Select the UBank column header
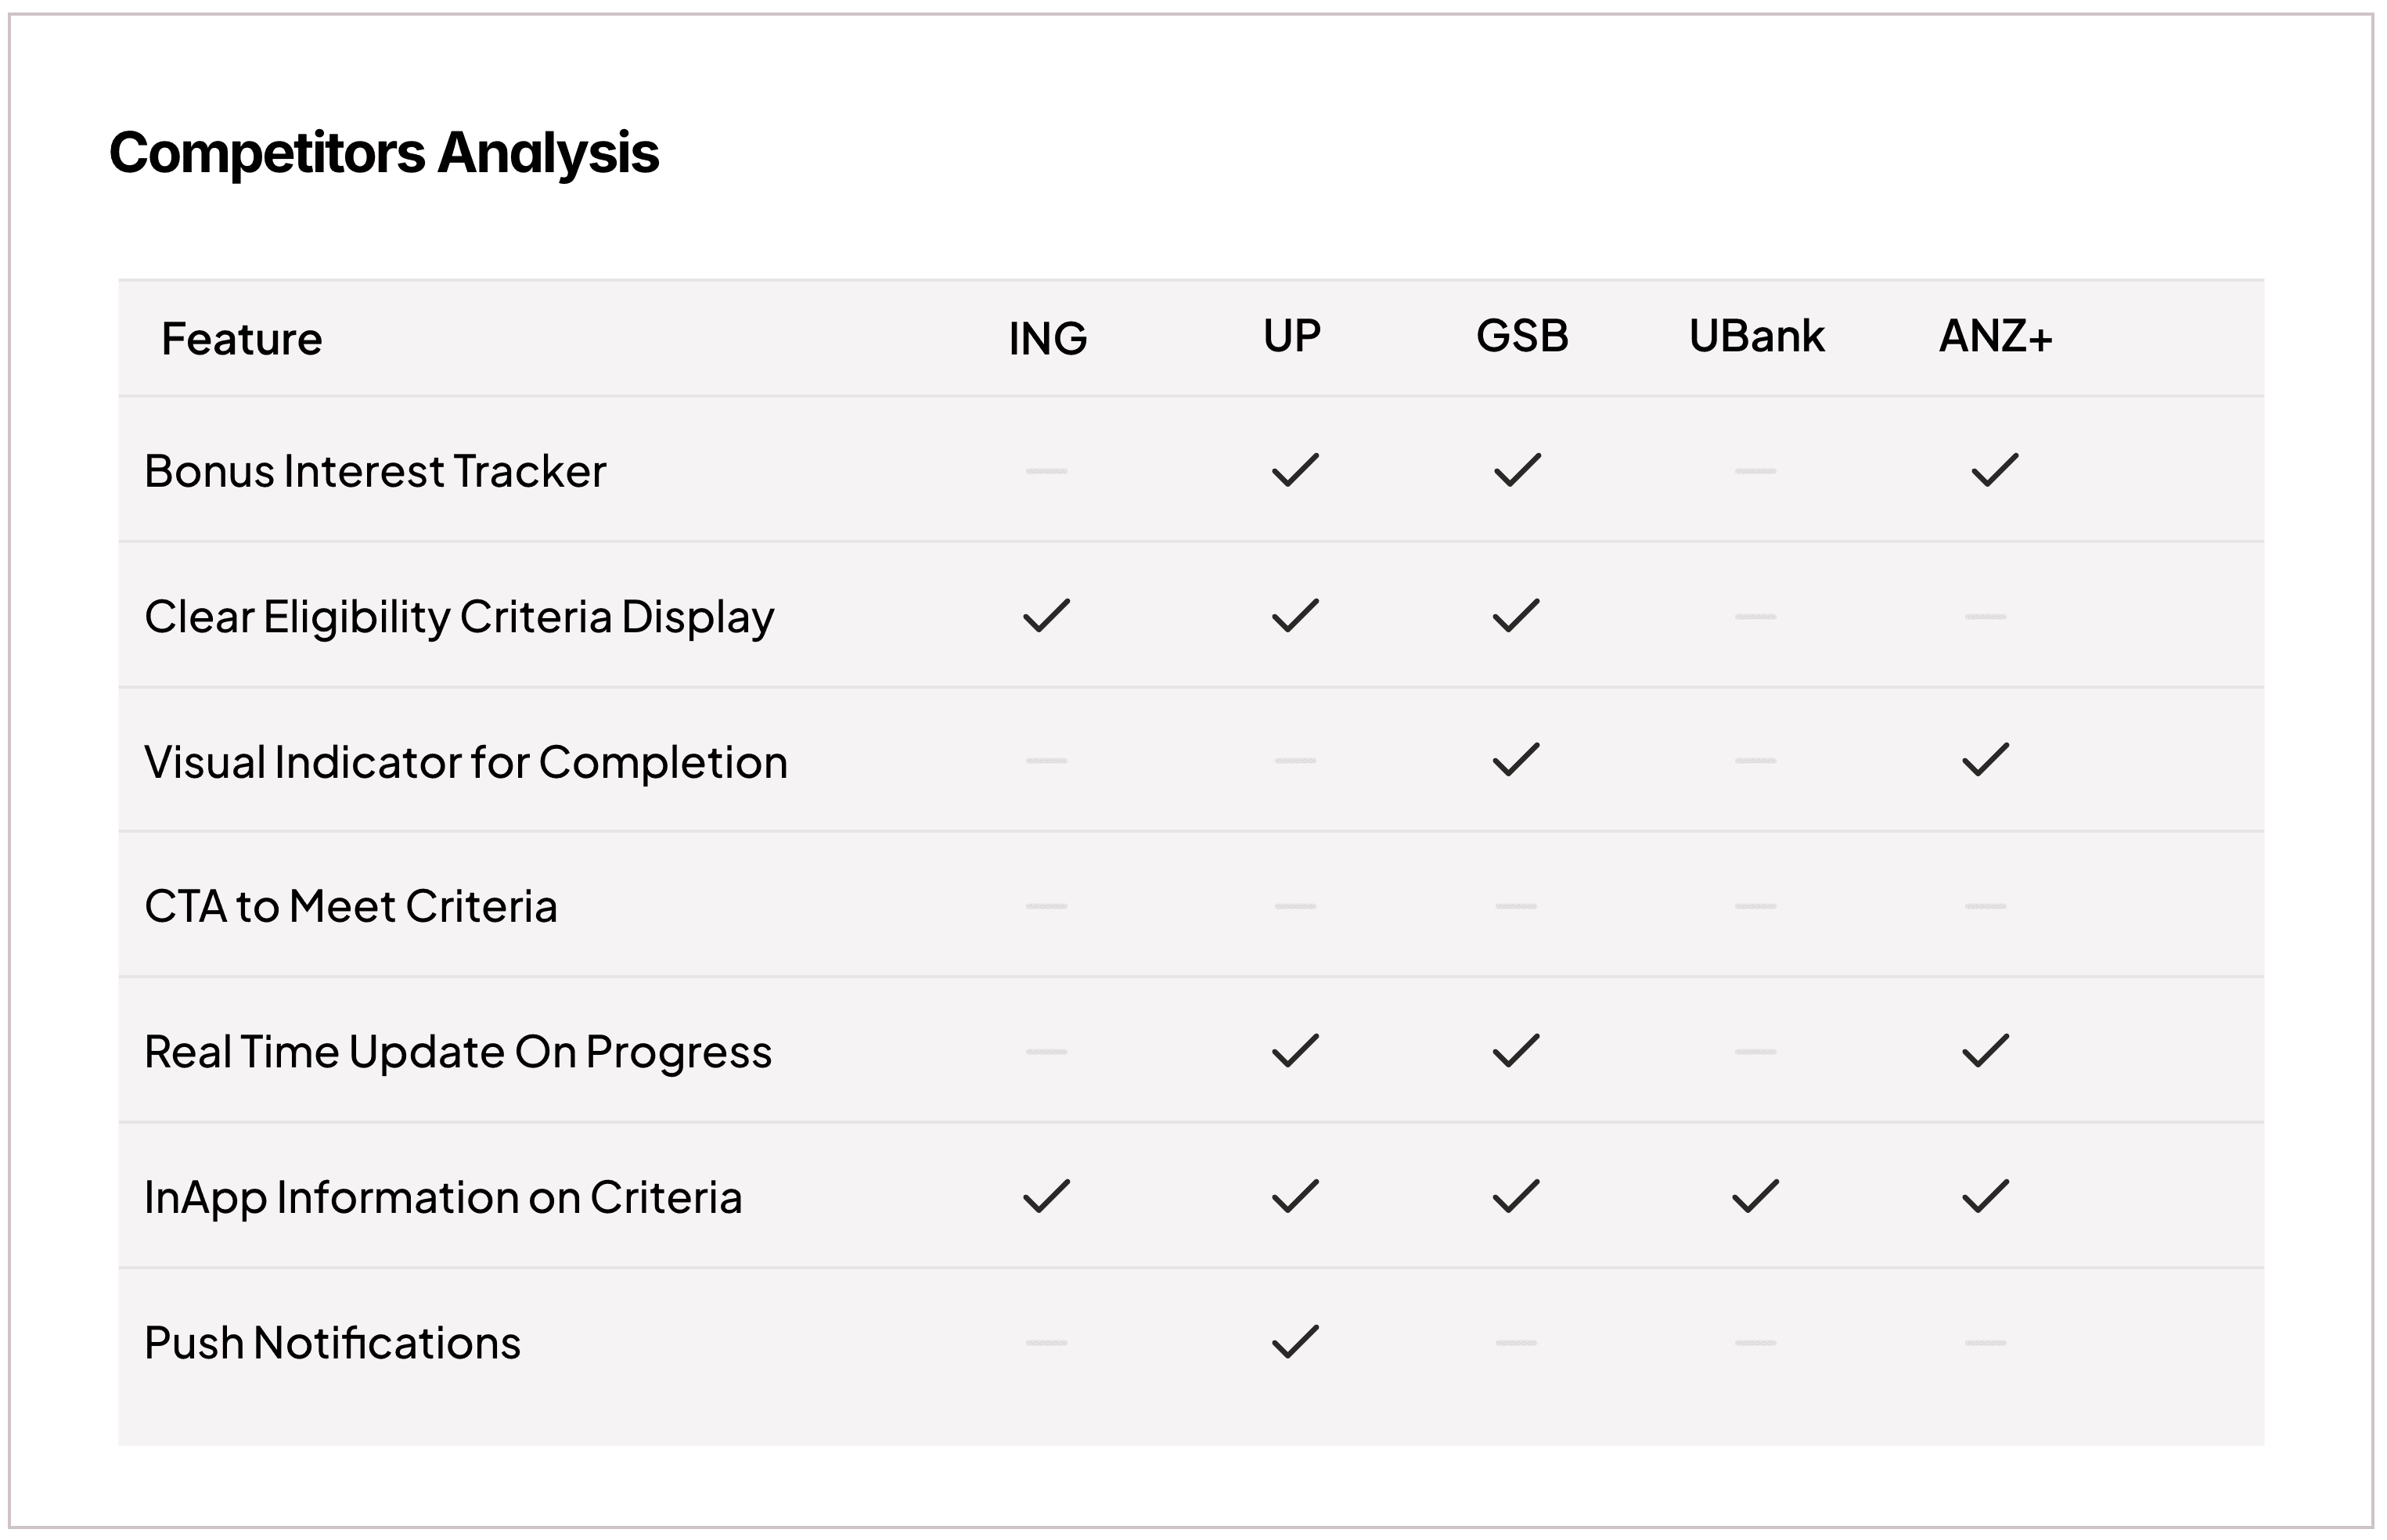2387x1540 pixels. (x=1756, y=336)
